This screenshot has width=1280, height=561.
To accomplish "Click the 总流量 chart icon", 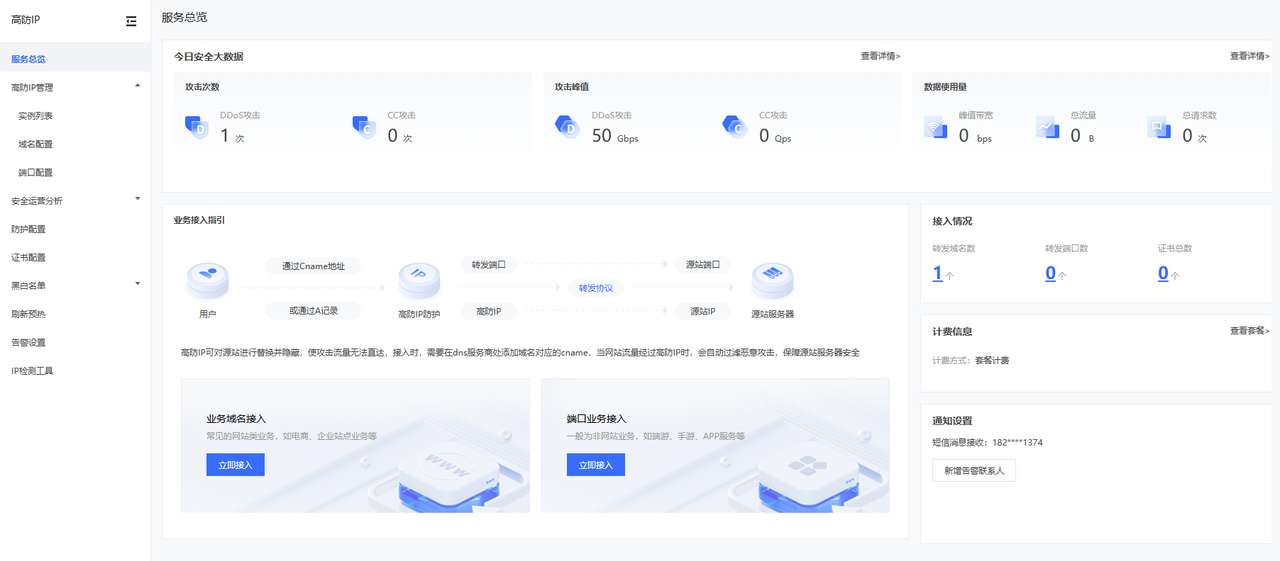I will (x=1047, y=127).
